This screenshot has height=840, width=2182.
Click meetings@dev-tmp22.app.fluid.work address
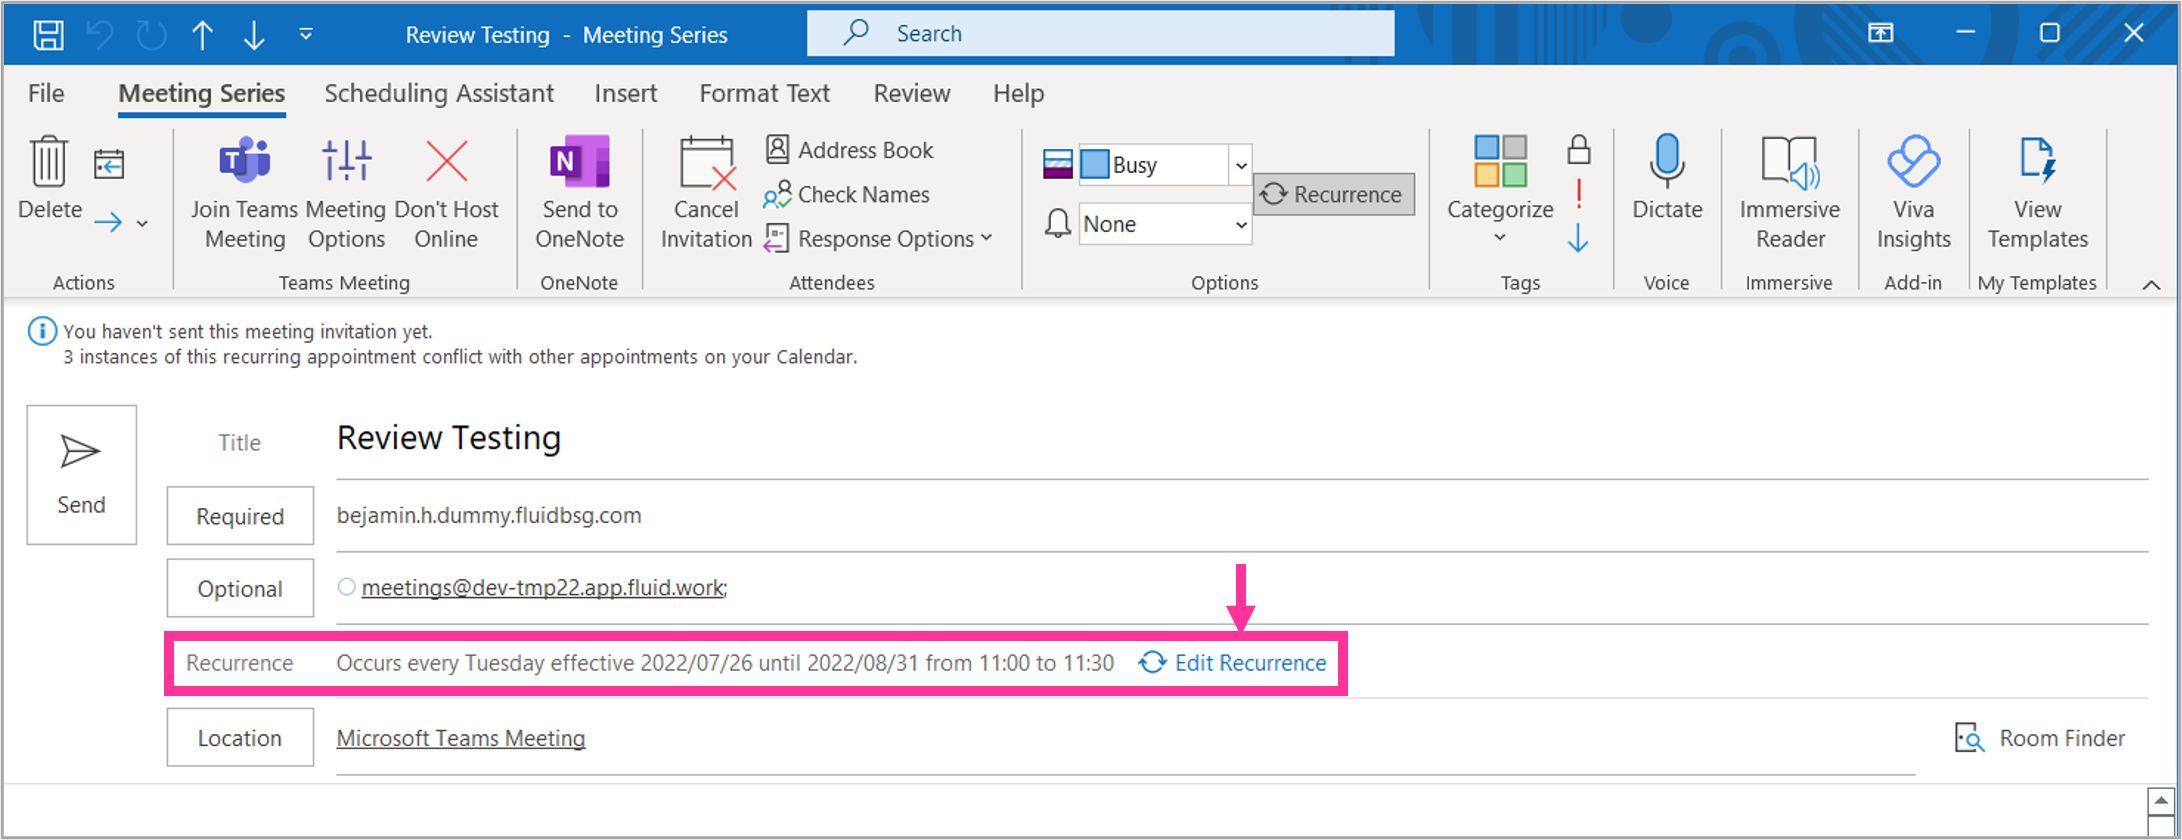[x=543, y=588]
